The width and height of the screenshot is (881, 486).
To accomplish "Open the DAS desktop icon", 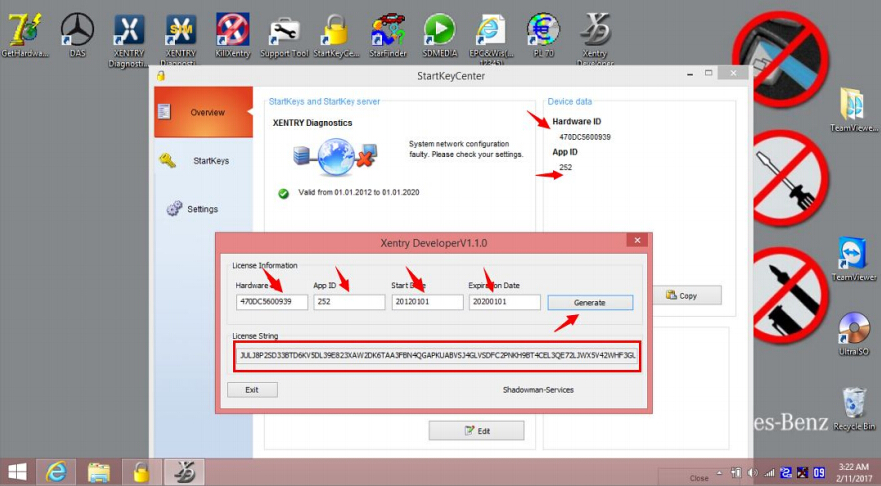I will point(78,30).
